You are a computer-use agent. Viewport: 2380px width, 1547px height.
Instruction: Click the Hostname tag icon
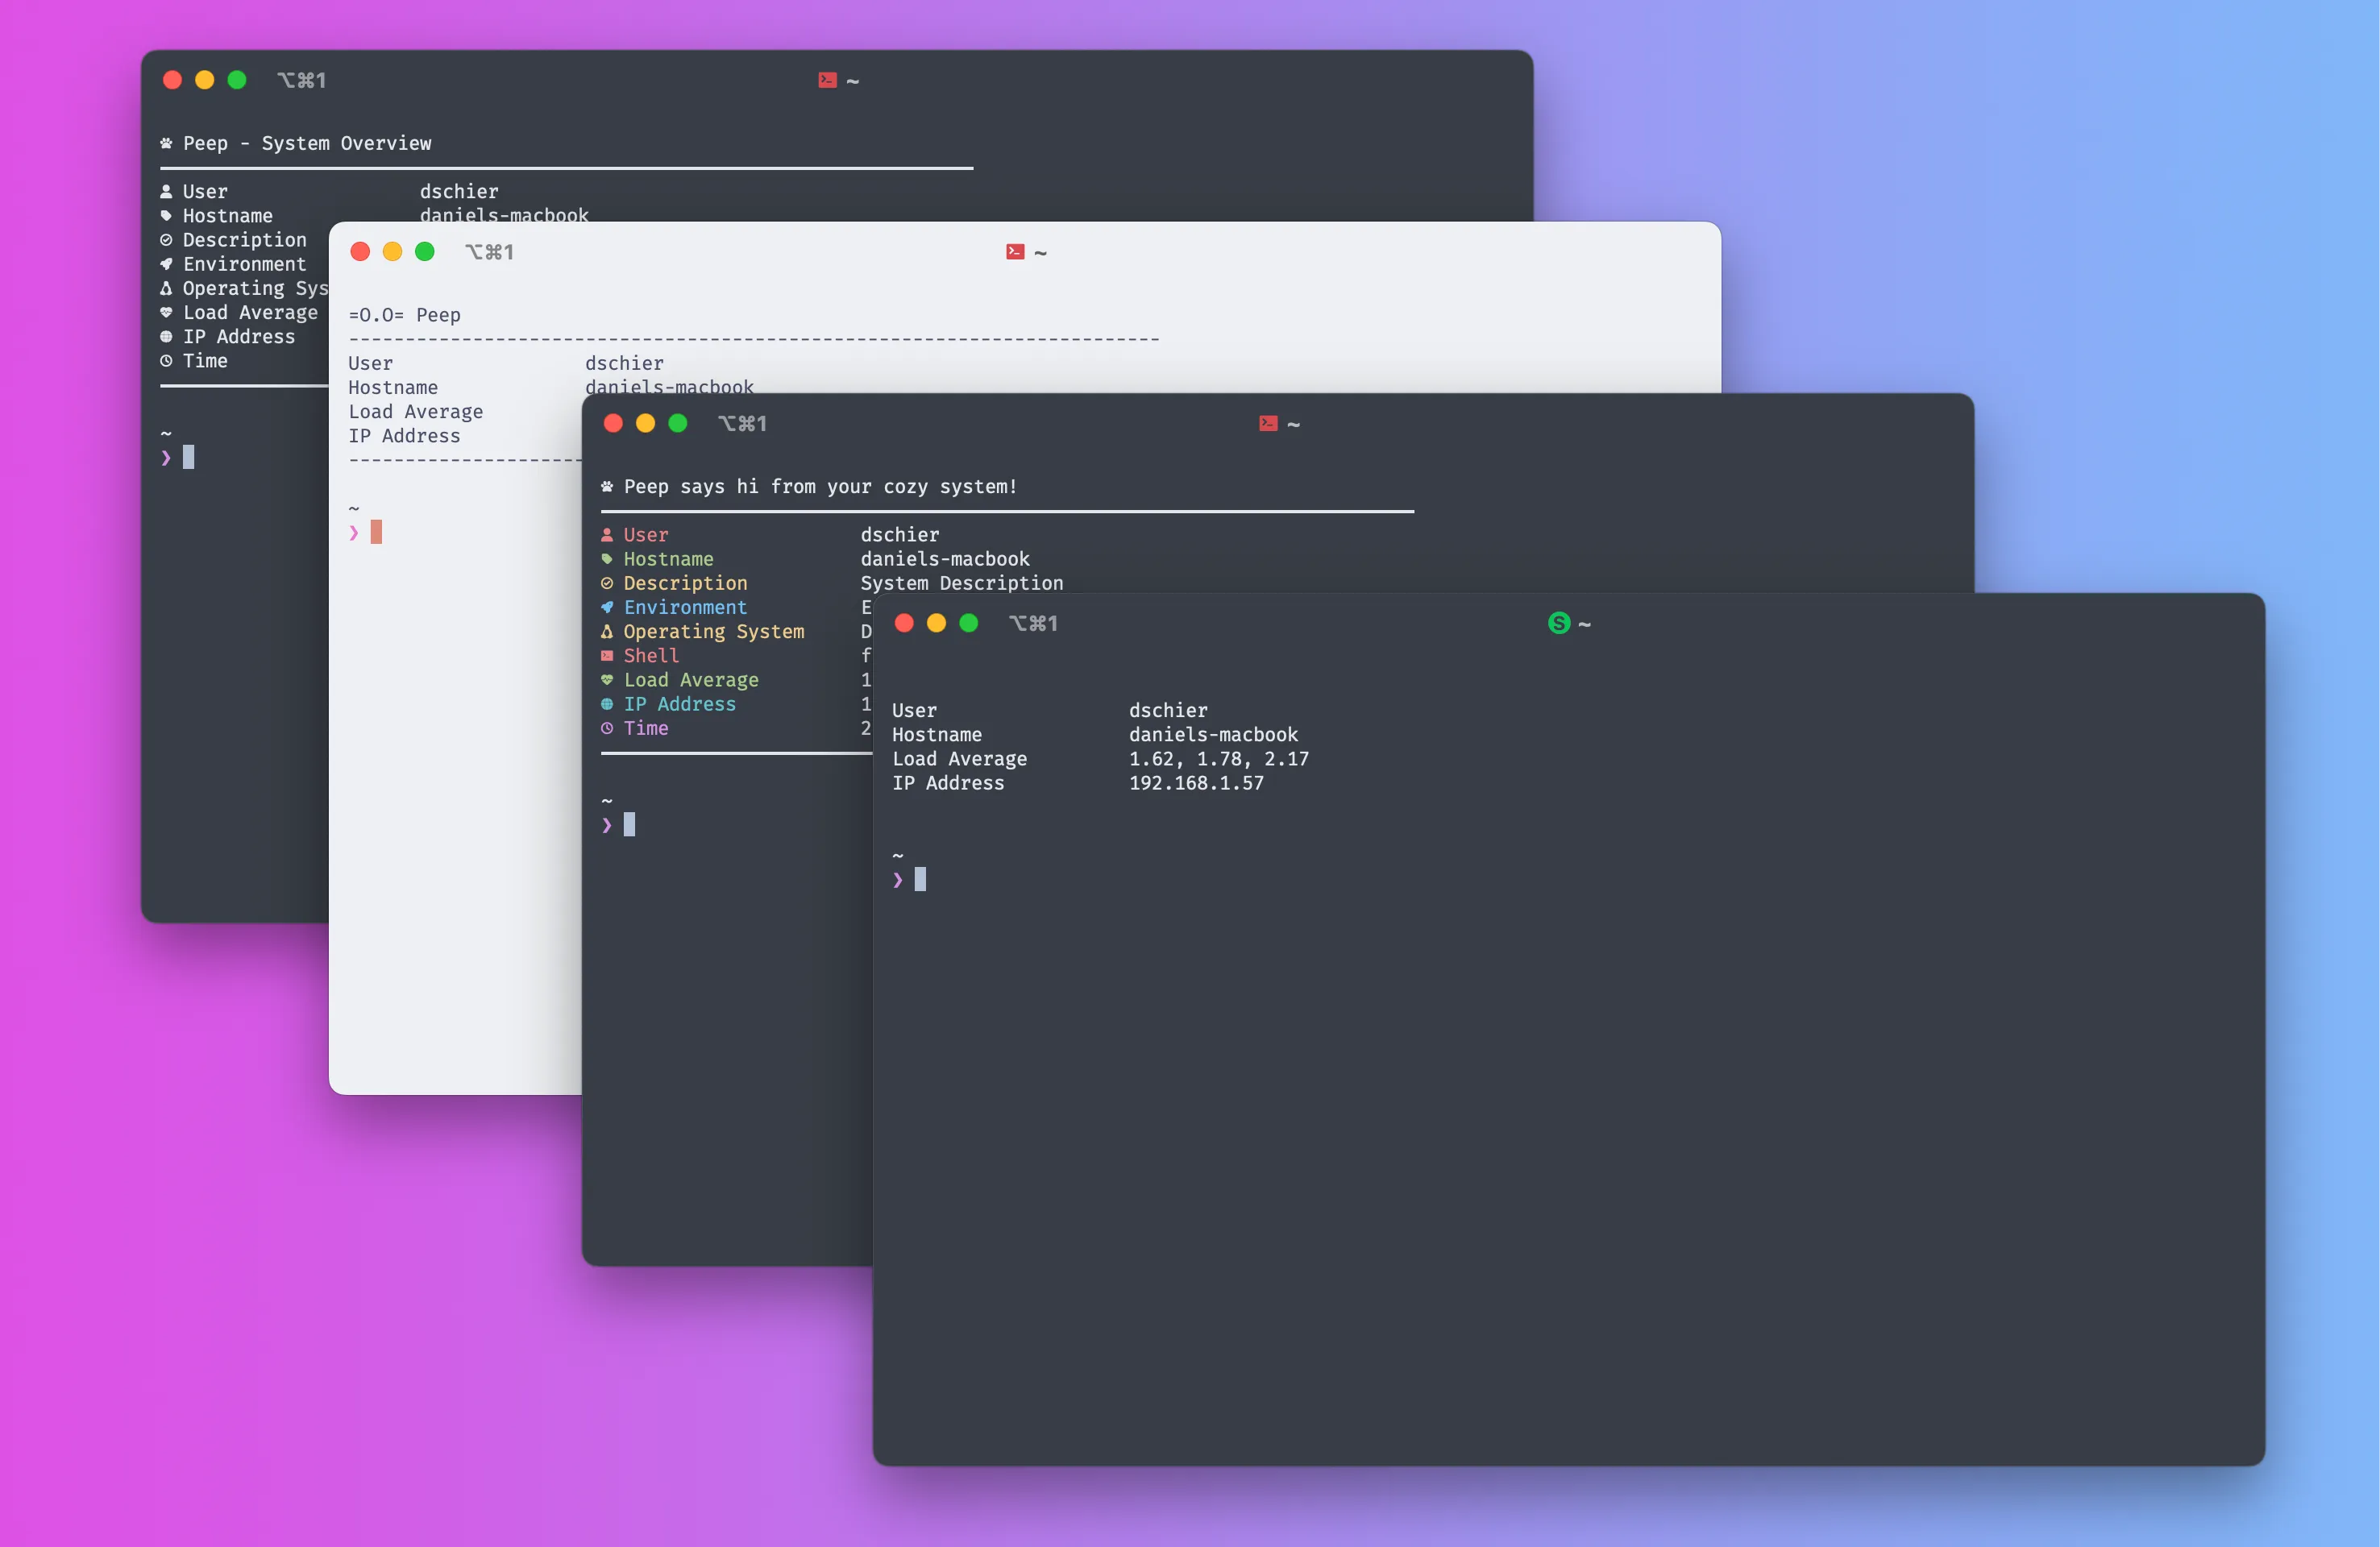pos(607,559)
